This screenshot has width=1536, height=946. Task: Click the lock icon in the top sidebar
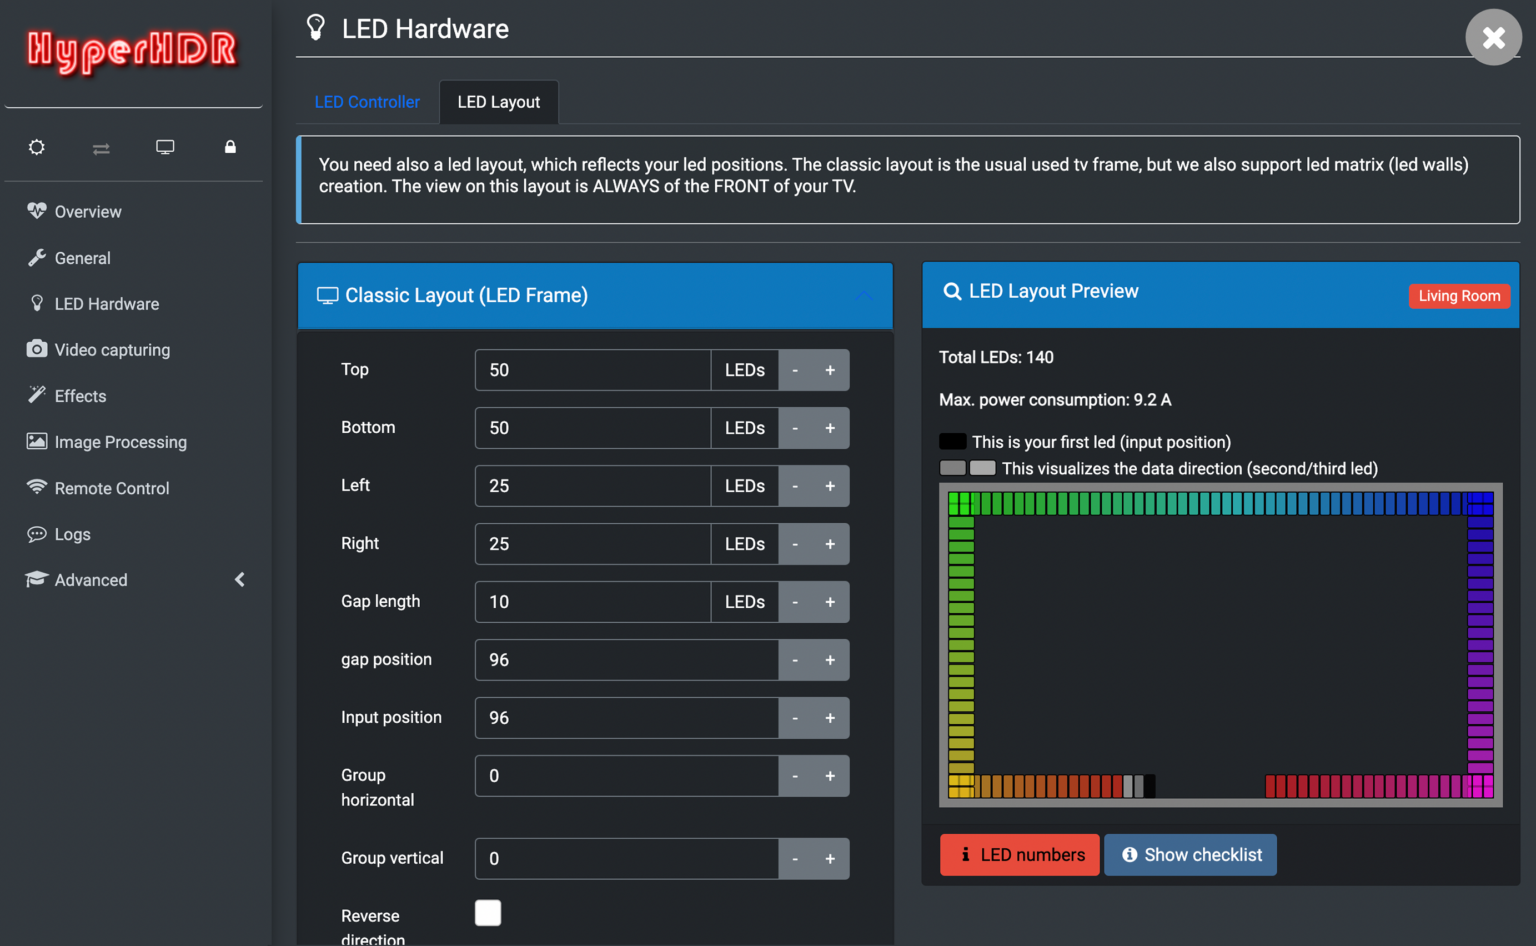[x=230, y=147]
